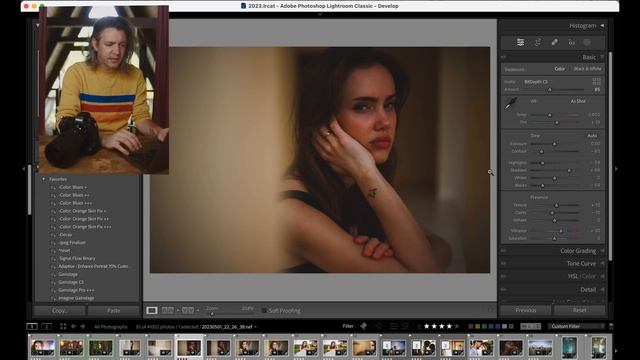Apply preset Gamotage C1
The width and height of the screenshot is (640, 360).
pyautogui.click(x=71, y=282)
